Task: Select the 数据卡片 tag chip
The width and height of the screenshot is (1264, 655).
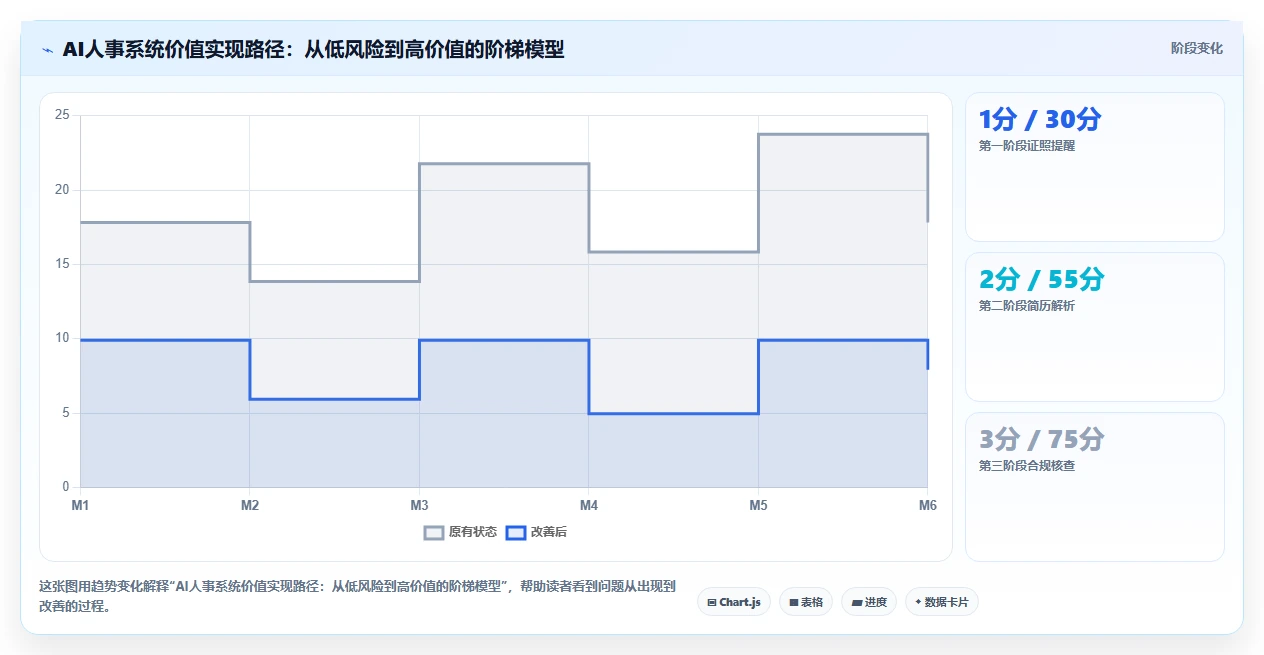Action: point(941,602)
